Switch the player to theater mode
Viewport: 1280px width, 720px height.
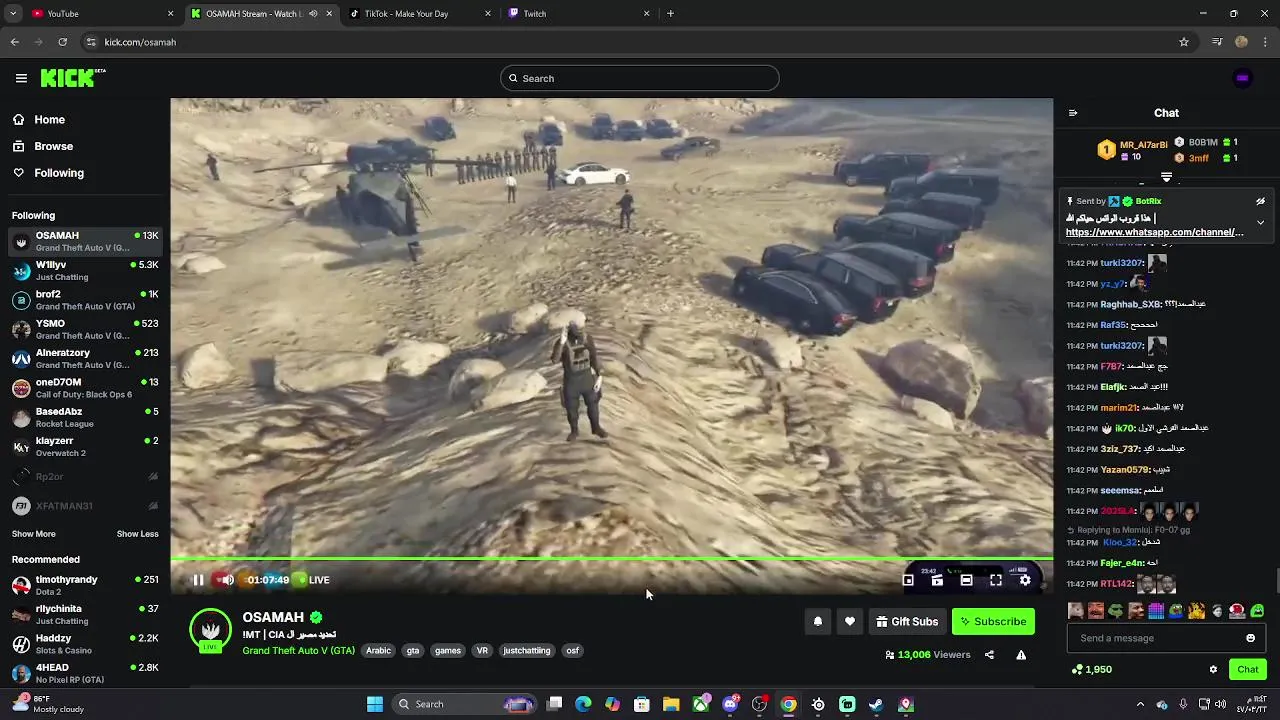966,580
